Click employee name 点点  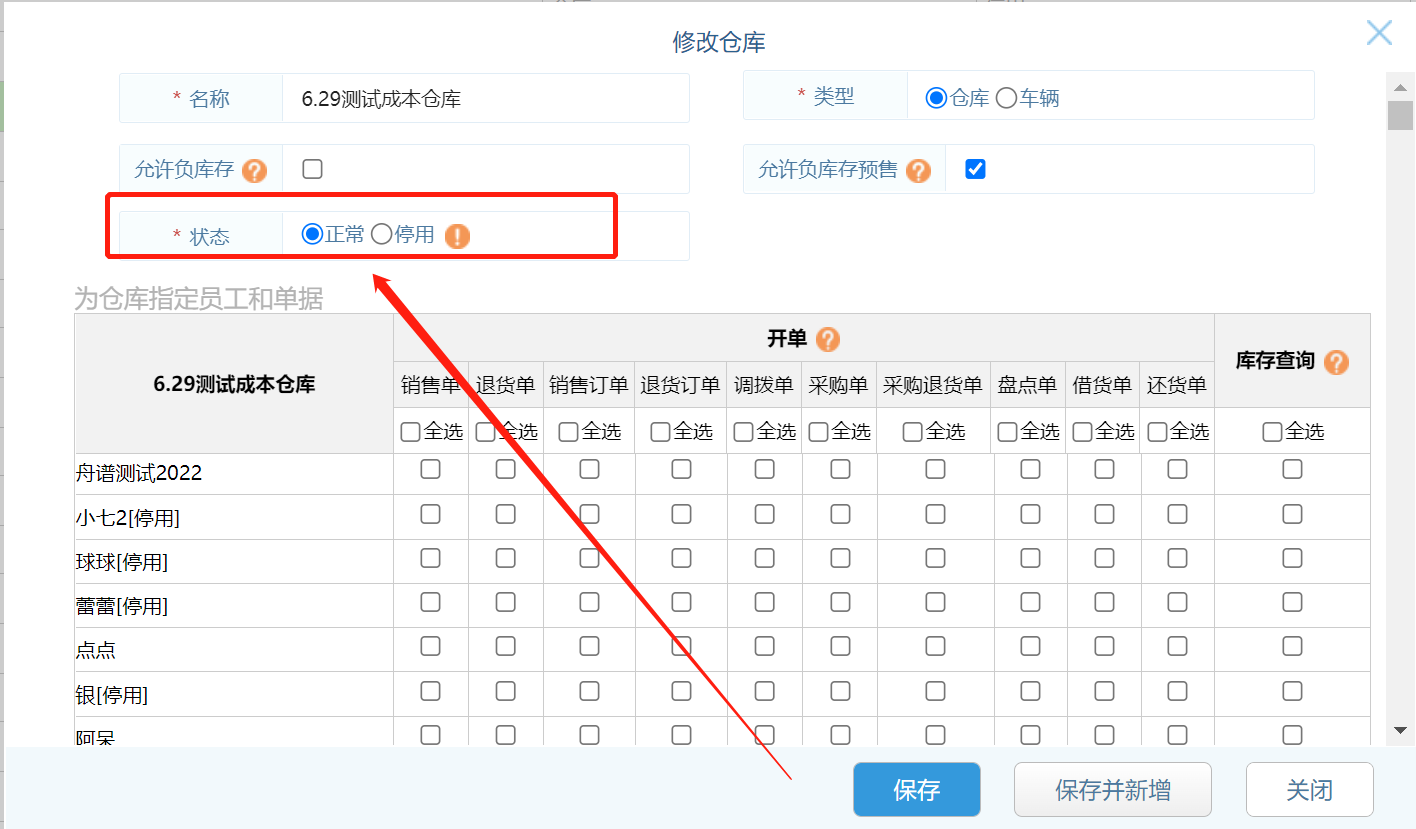click(x=96, y=650)
